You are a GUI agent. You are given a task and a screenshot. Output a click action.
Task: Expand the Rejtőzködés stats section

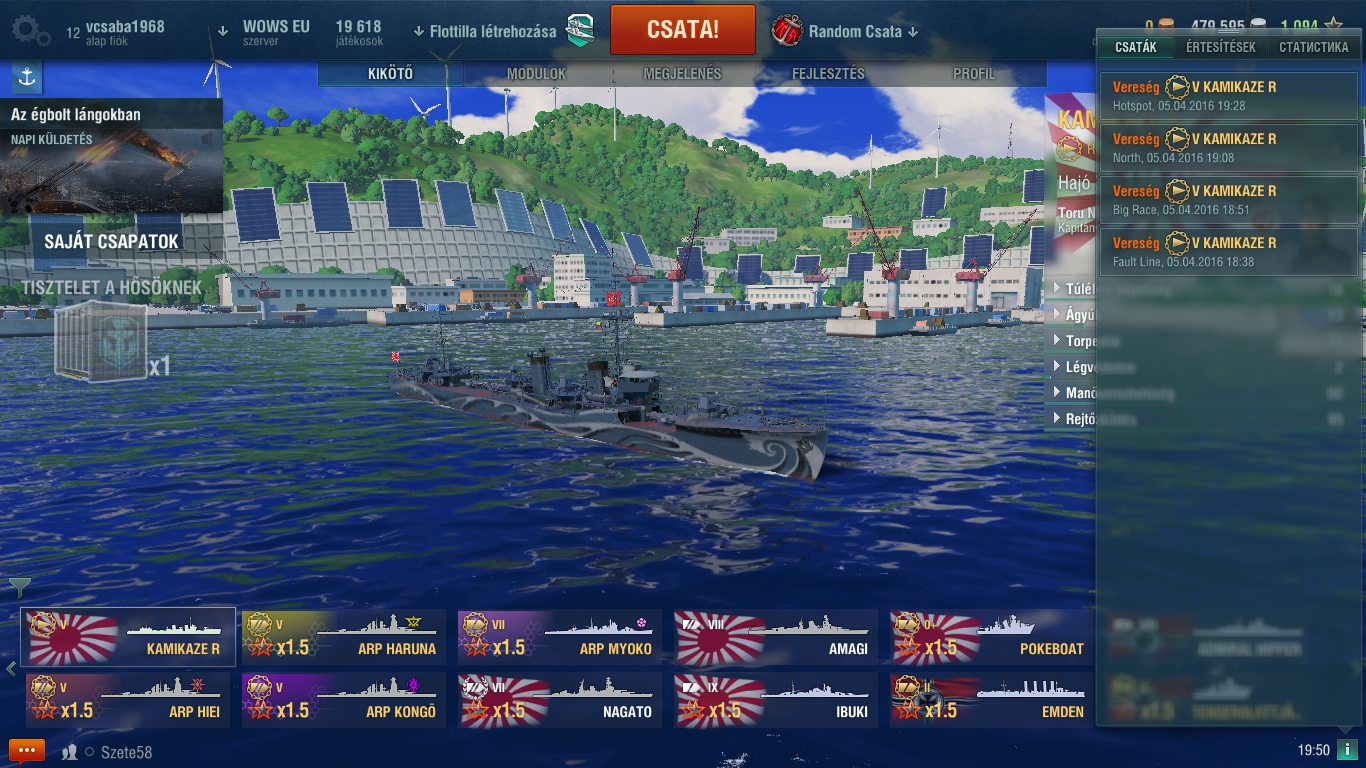(x=1072, y=419)
